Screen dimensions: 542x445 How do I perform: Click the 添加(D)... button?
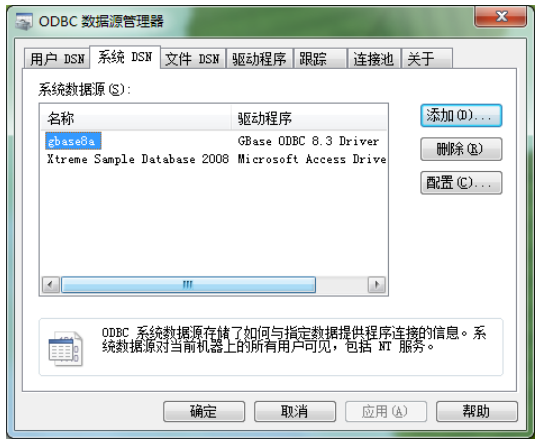461,115
